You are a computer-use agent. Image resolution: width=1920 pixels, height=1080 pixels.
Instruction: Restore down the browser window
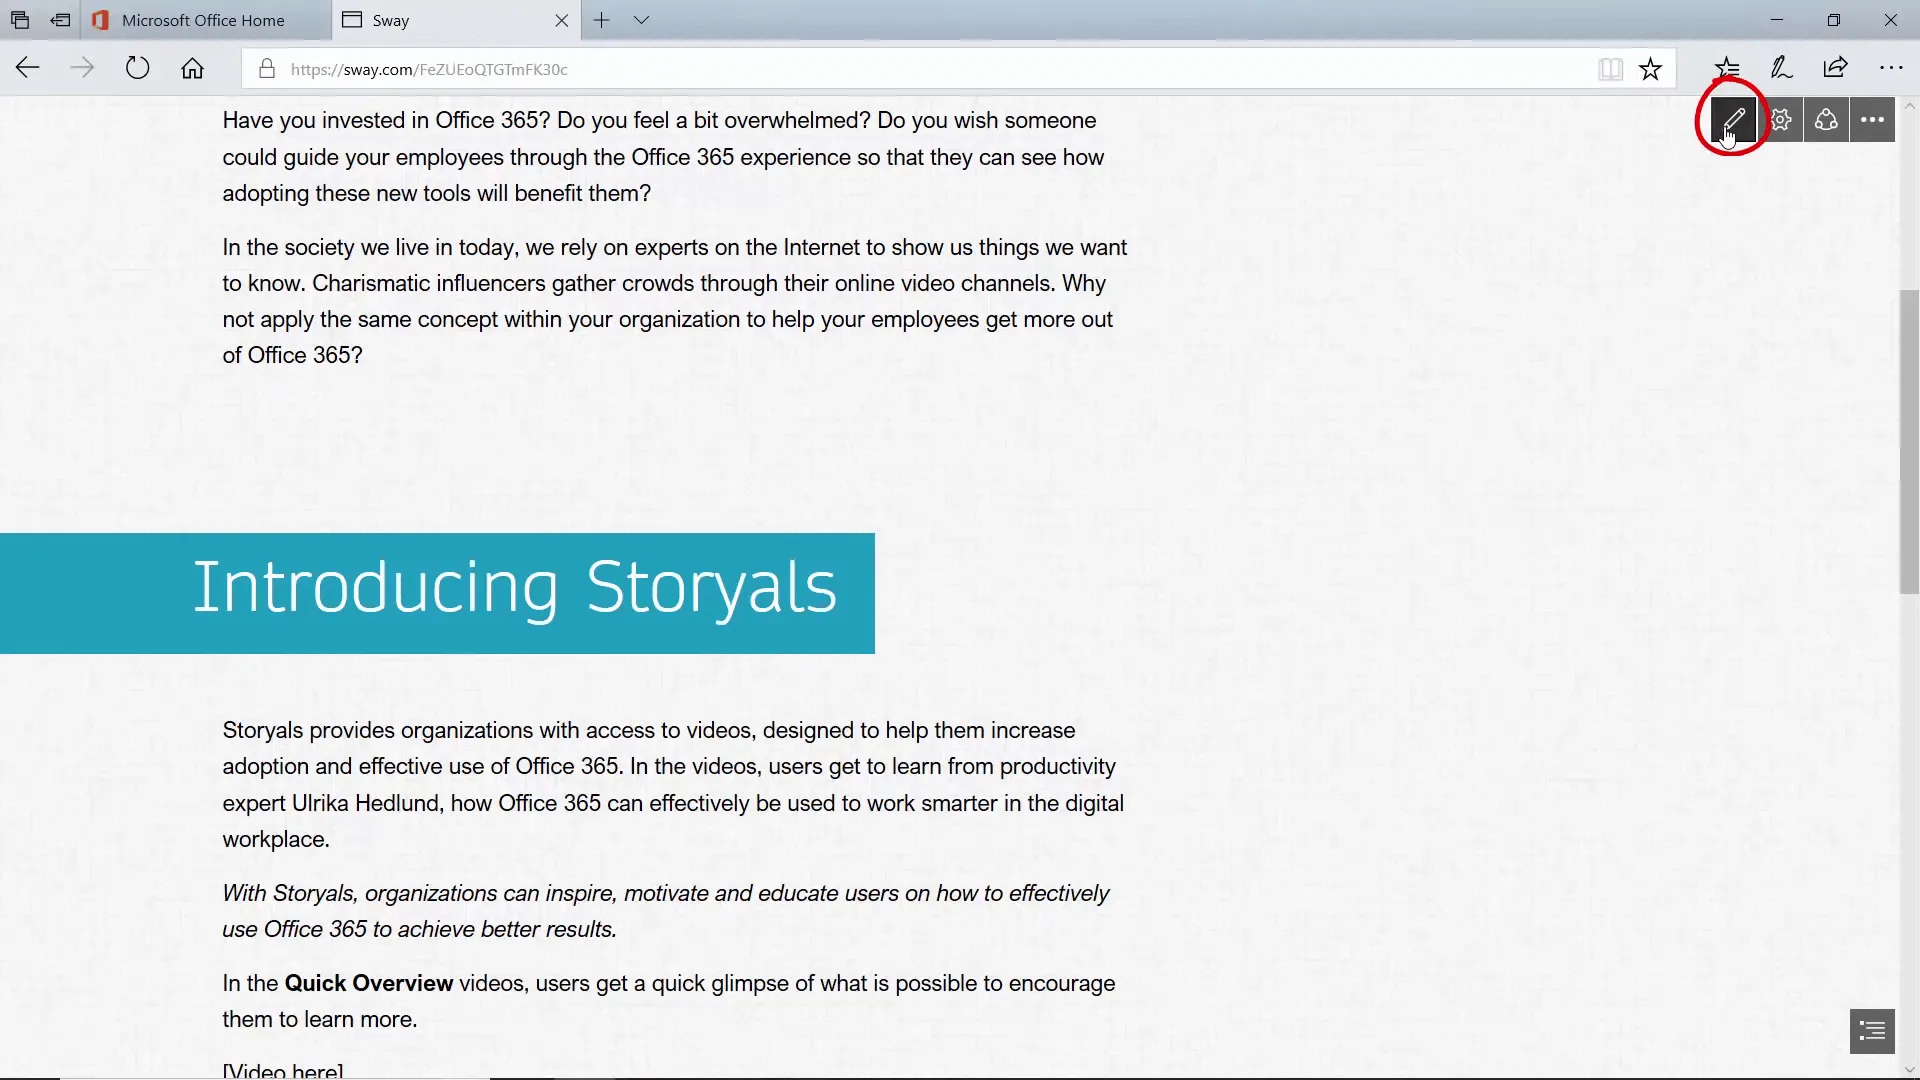[x=1834, y=20]
